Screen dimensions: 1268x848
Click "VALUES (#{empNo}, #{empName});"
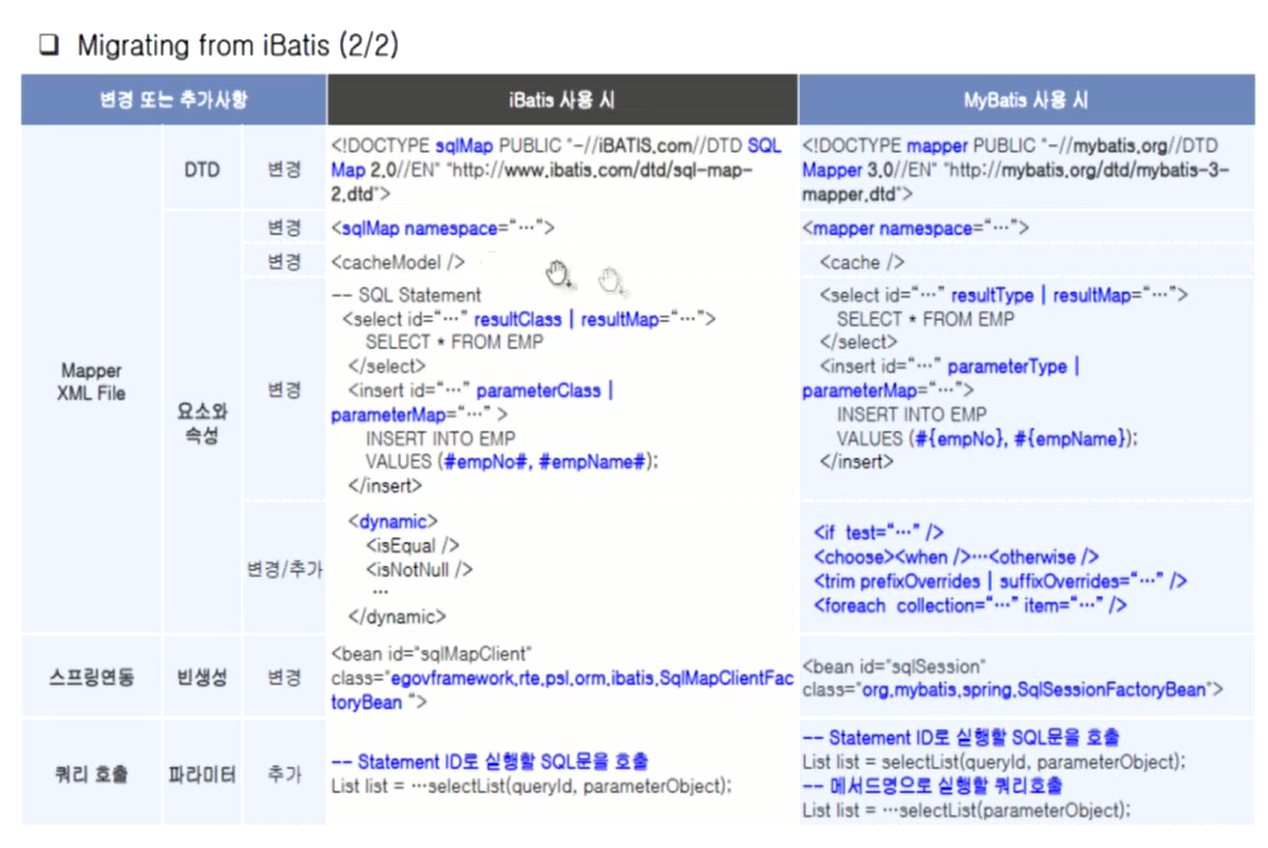point(987,437)
